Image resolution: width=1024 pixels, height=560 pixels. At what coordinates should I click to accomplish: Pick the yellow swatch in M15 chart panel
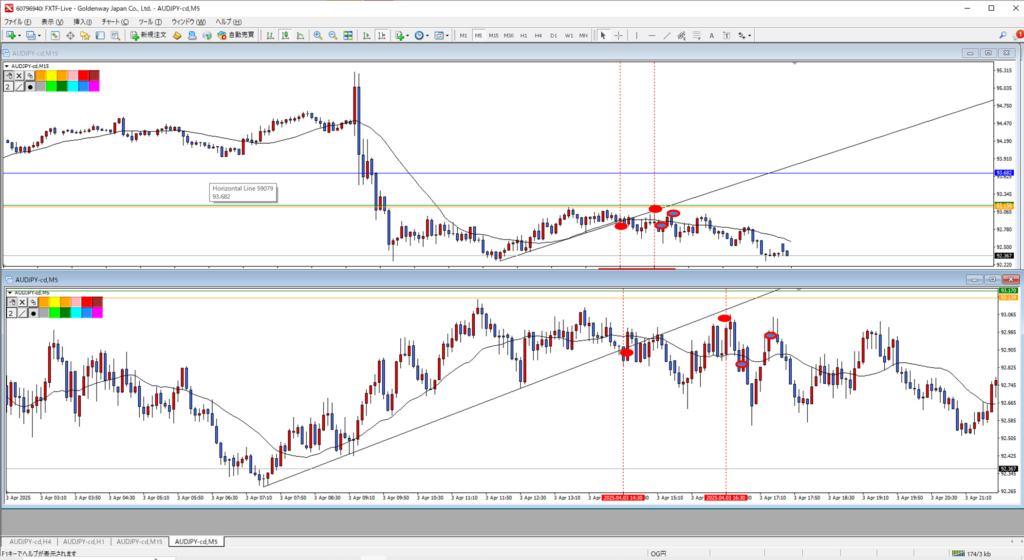[x=51, y=76]
